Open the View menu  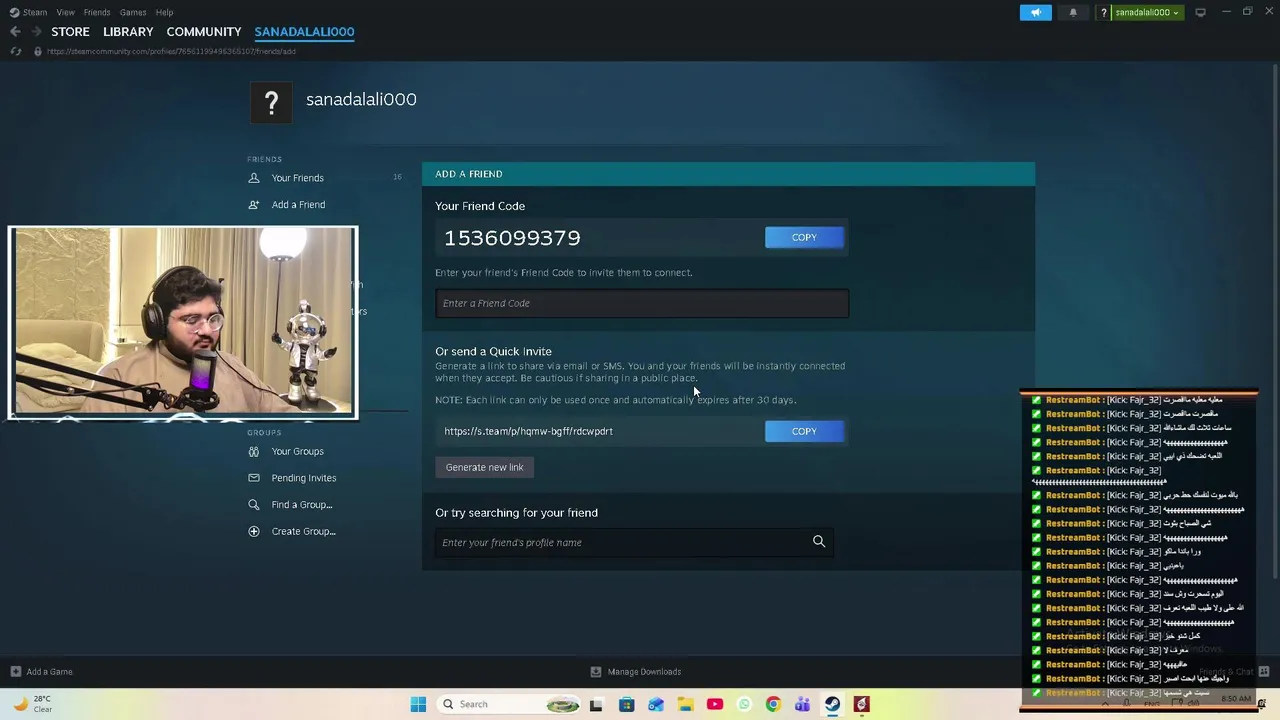[x=65, y=12]
